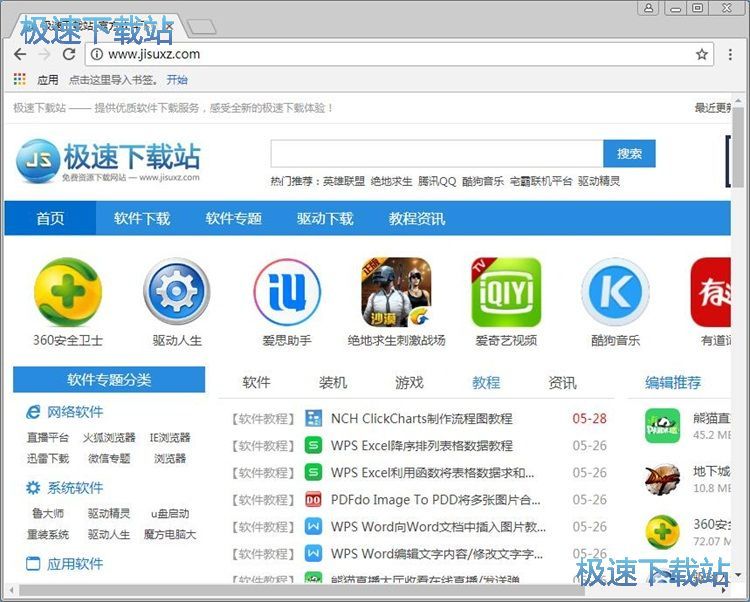
Task: Click the horizontal scrollbar at bottom
Action: coord(300,592)
